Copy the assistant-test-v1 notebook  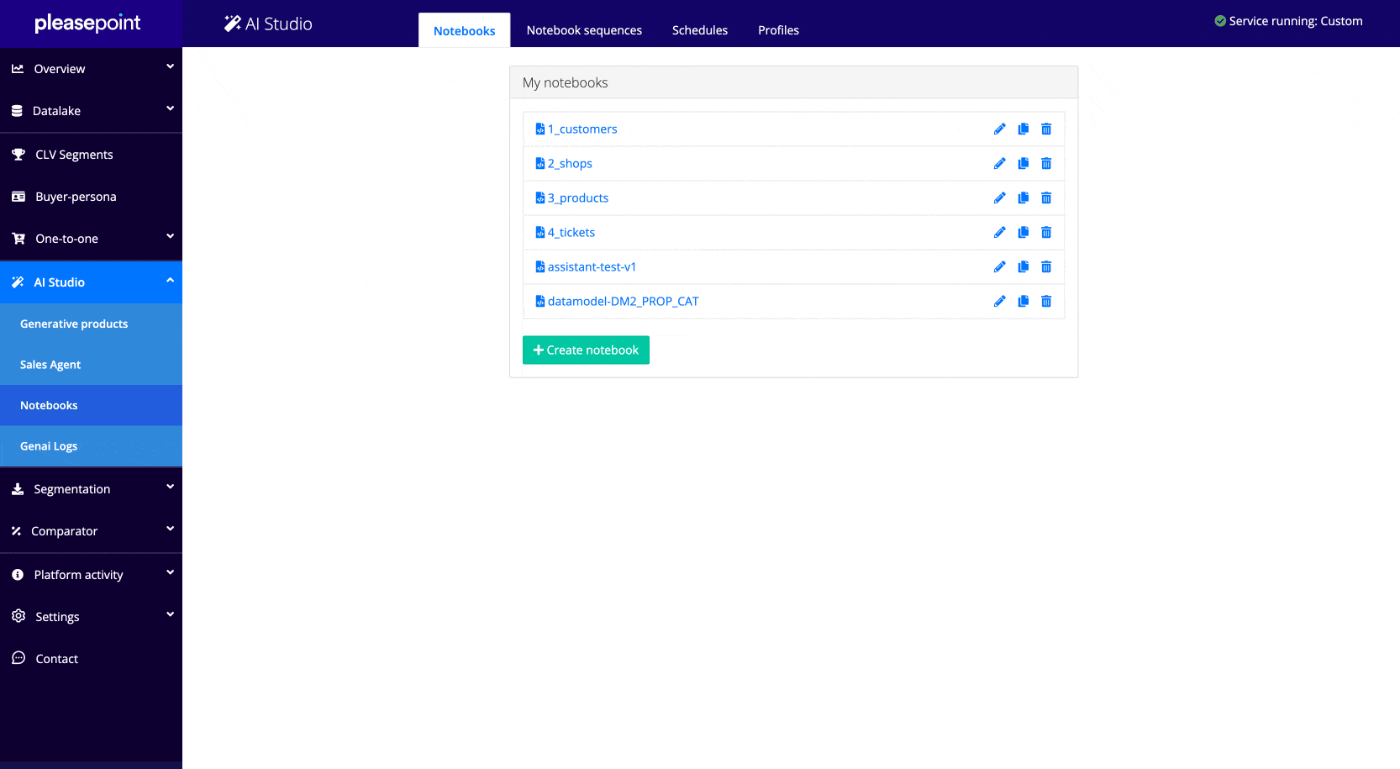click(x=1023, y=267)
